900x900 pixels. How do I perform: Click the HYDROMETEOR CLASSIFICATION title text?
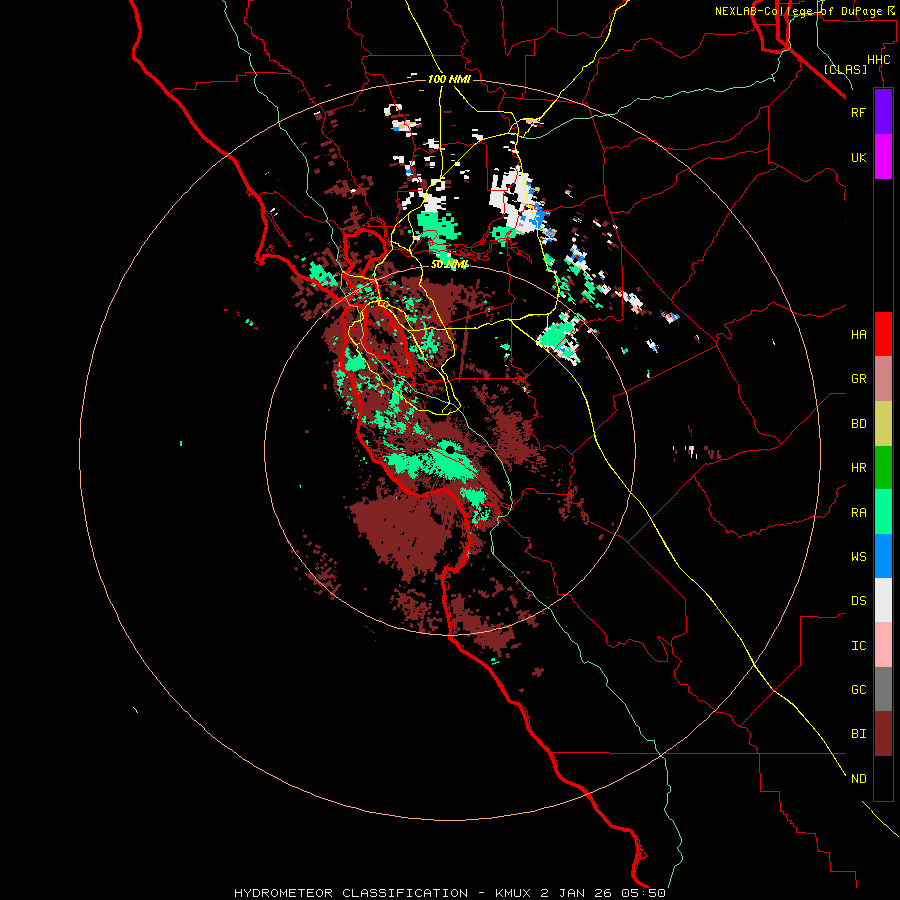351,893
